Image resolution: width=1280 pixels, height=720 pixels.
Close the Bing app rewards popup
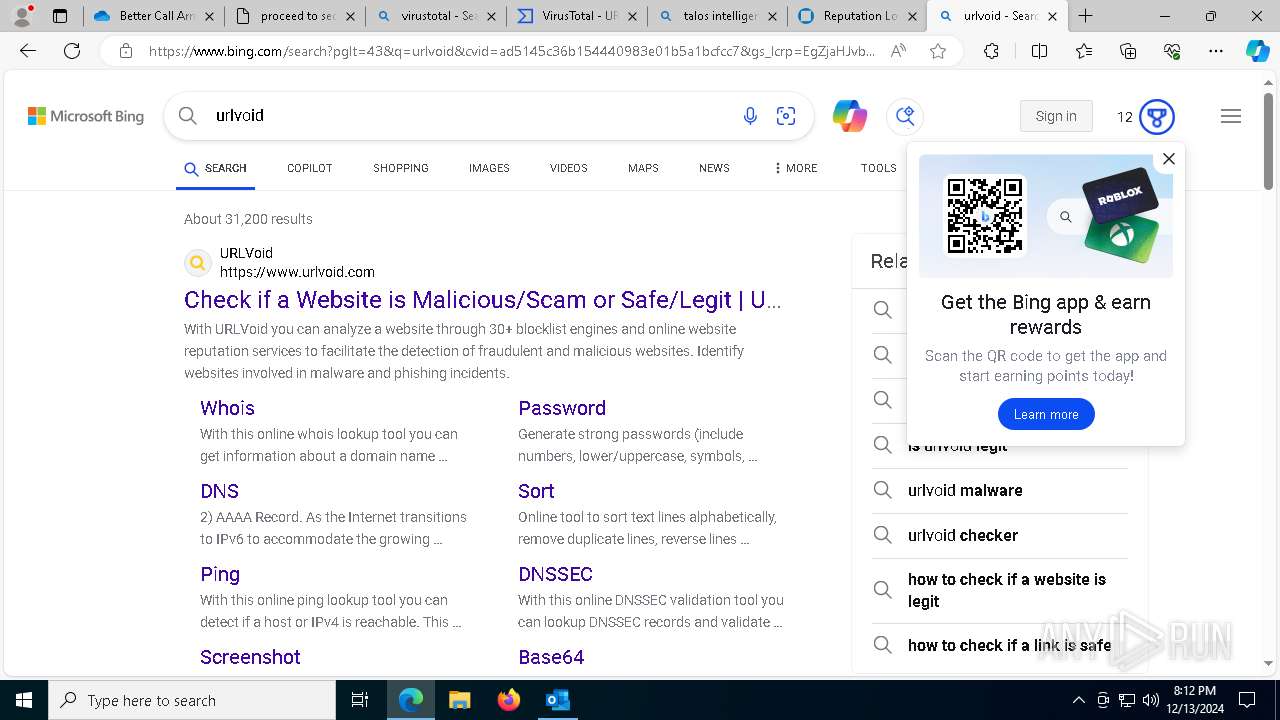pos(1168,158)
